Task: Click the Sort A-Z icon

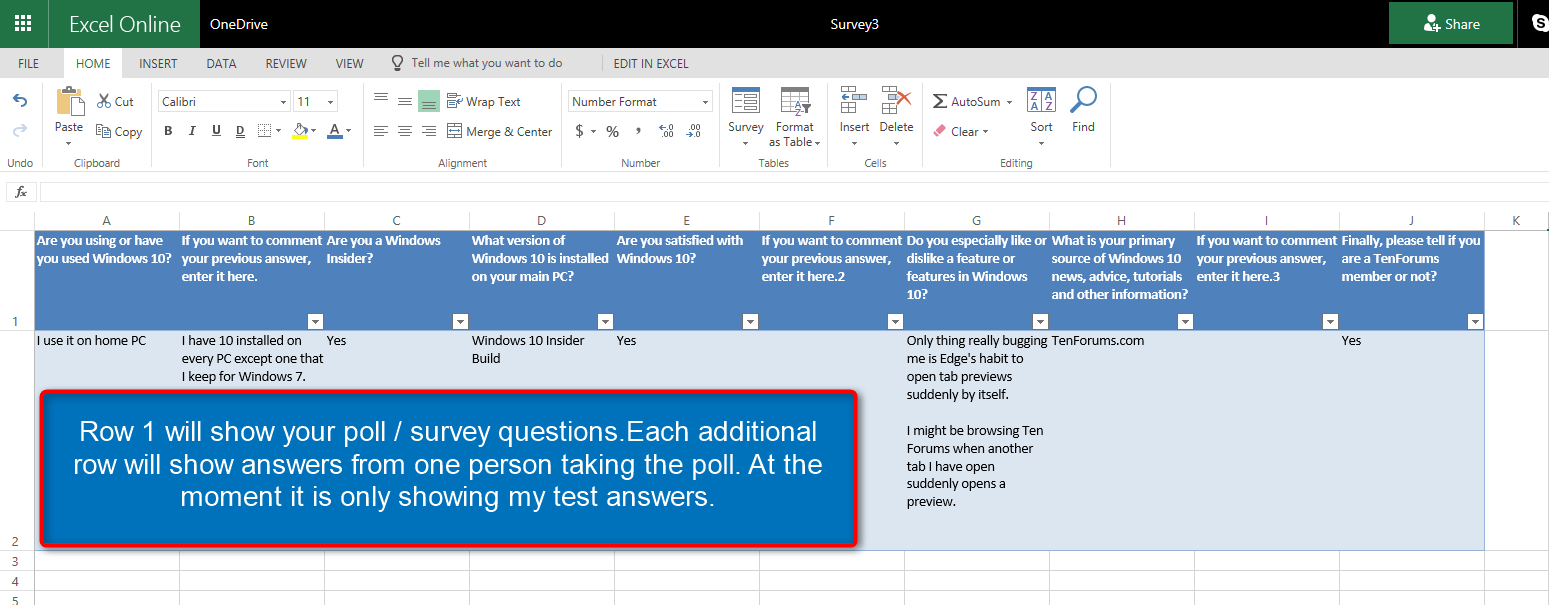Action: [1042, 100]
